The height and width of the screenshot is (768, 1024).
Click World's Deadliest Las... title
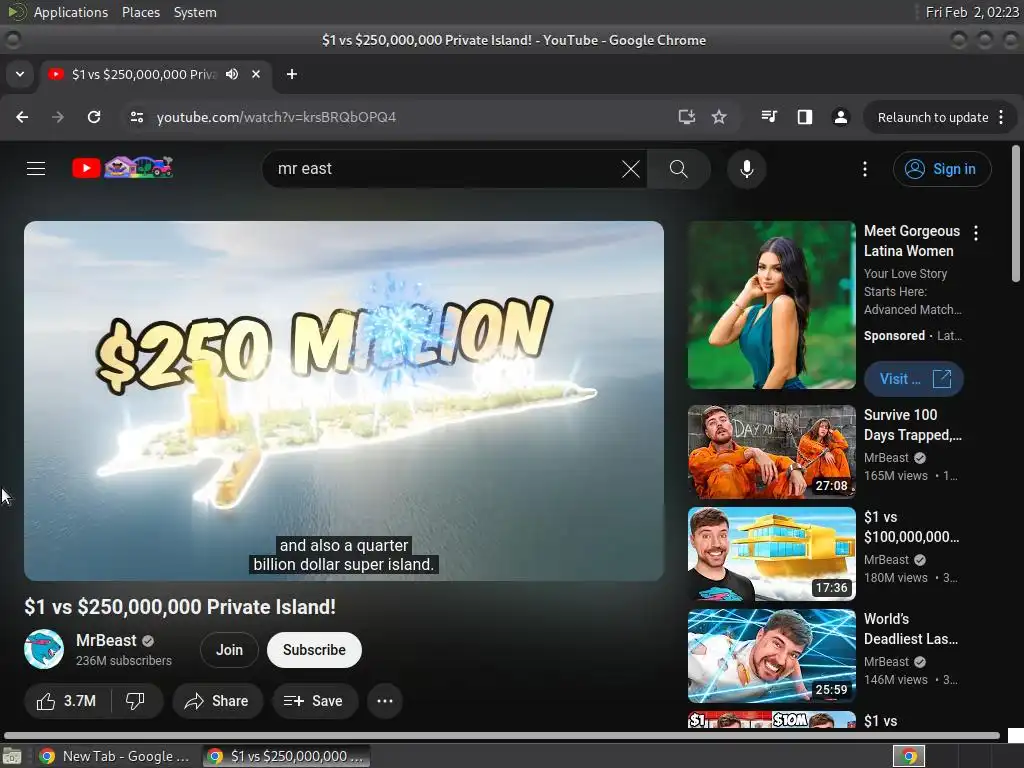910,628
